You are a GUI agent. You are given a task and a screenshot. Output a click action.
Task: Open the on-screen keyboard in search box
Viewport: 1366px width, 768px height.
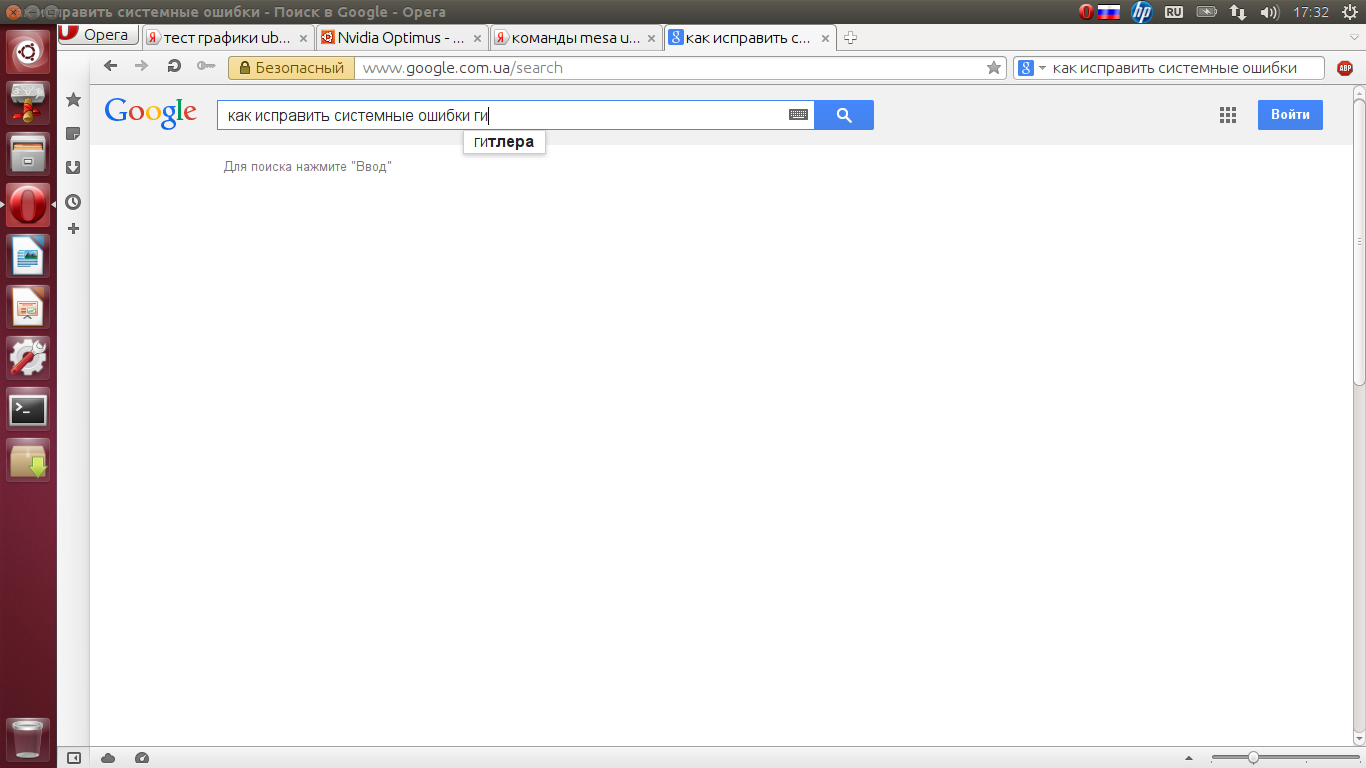pyautogui.click(x=798, y=115)
